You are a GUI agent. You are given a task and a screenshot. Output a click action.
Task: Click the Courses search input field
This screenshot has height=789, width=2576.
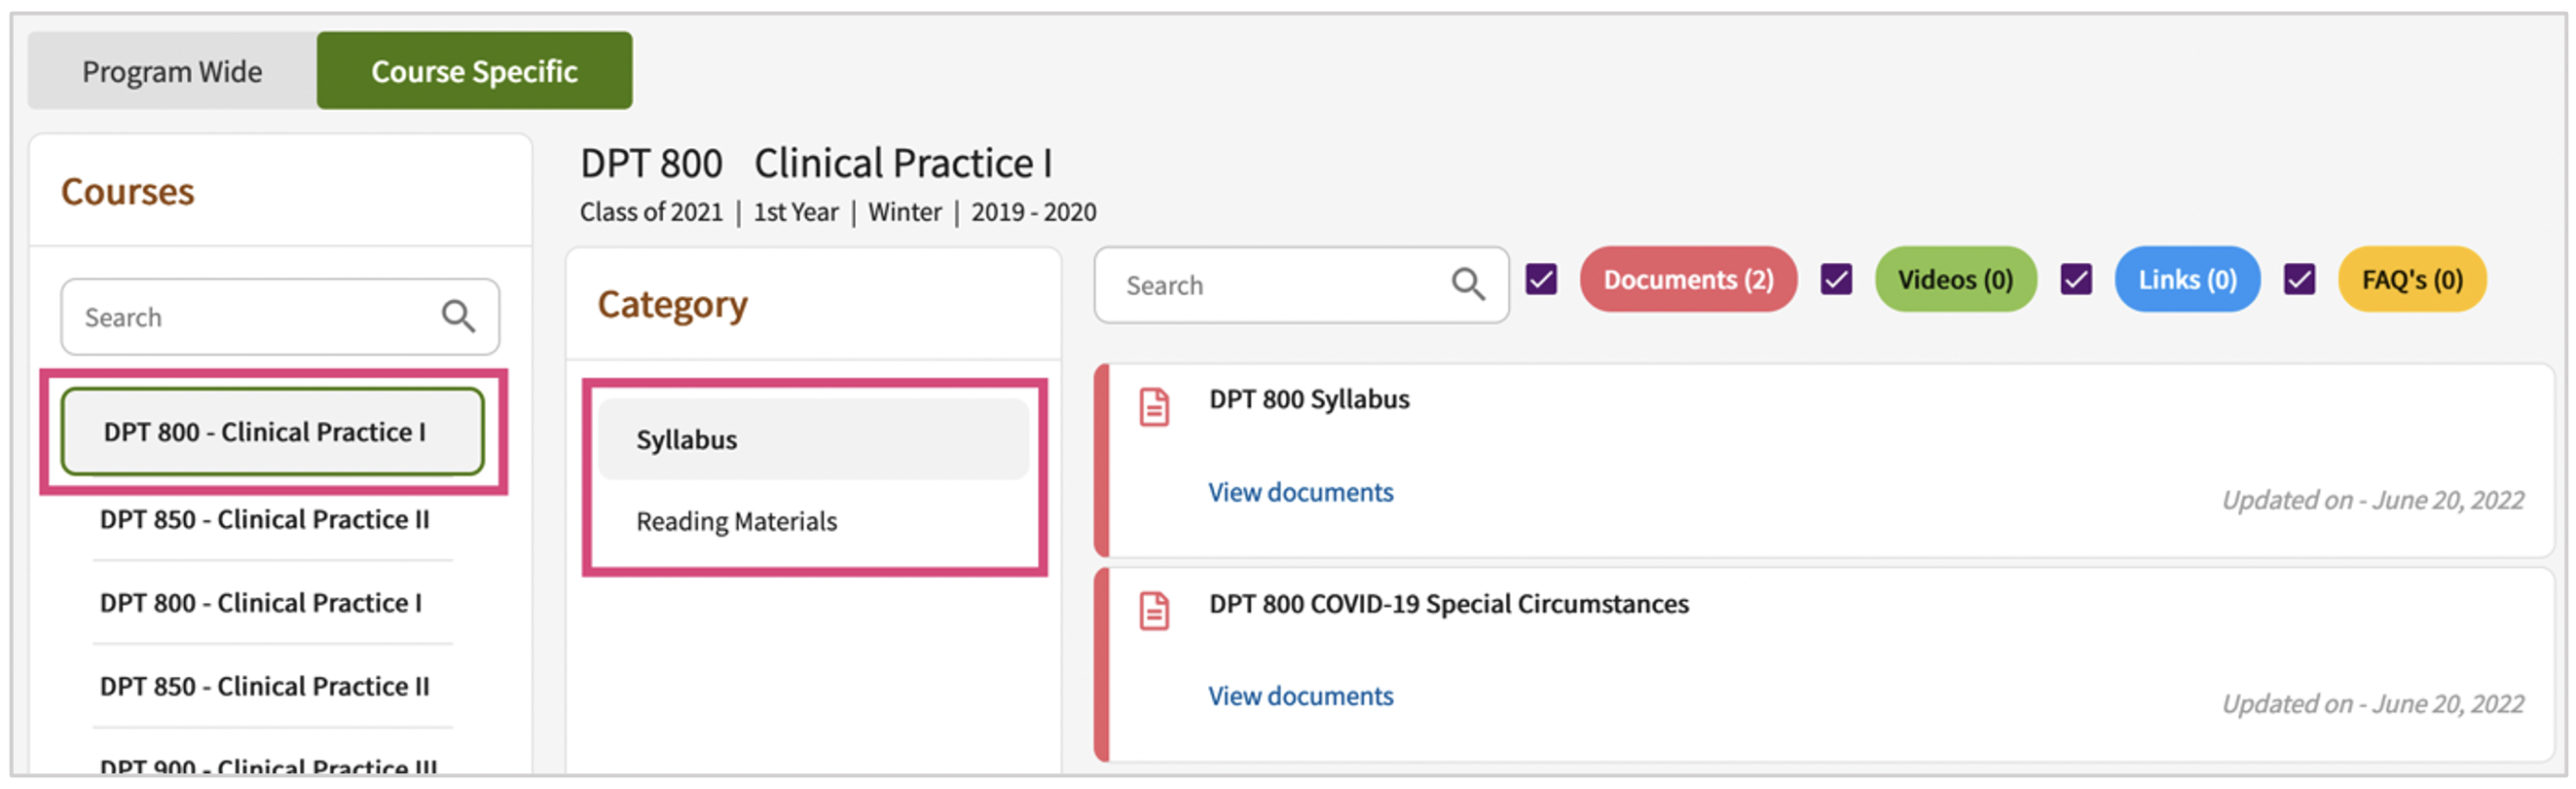(x=250, y=317)
